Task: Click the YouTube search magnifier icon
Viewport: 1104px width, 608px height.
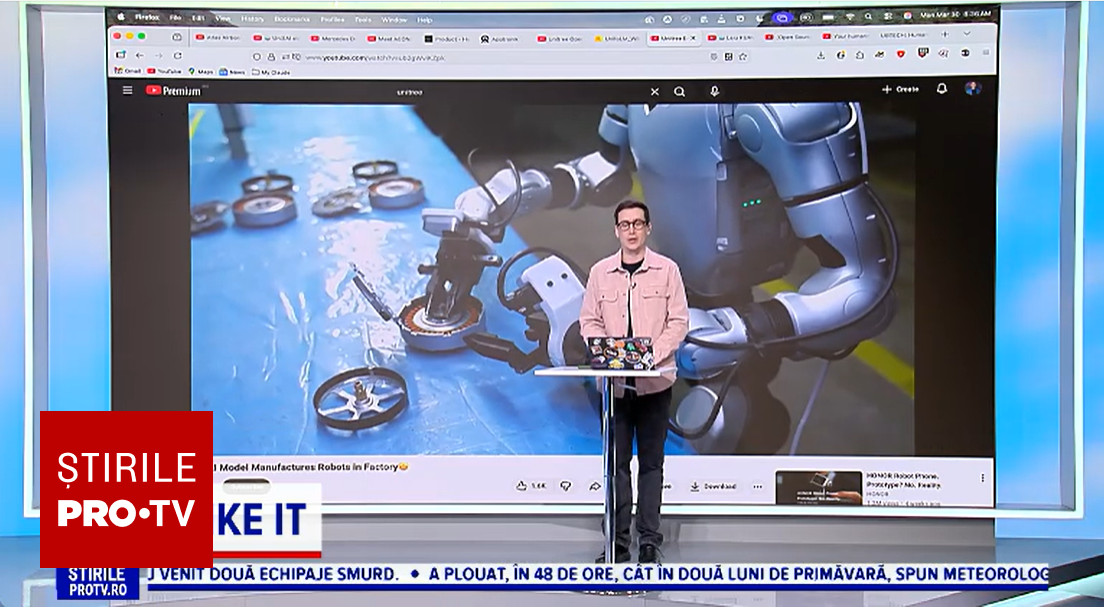Action: pyautogui.click(x=680, y=91)
